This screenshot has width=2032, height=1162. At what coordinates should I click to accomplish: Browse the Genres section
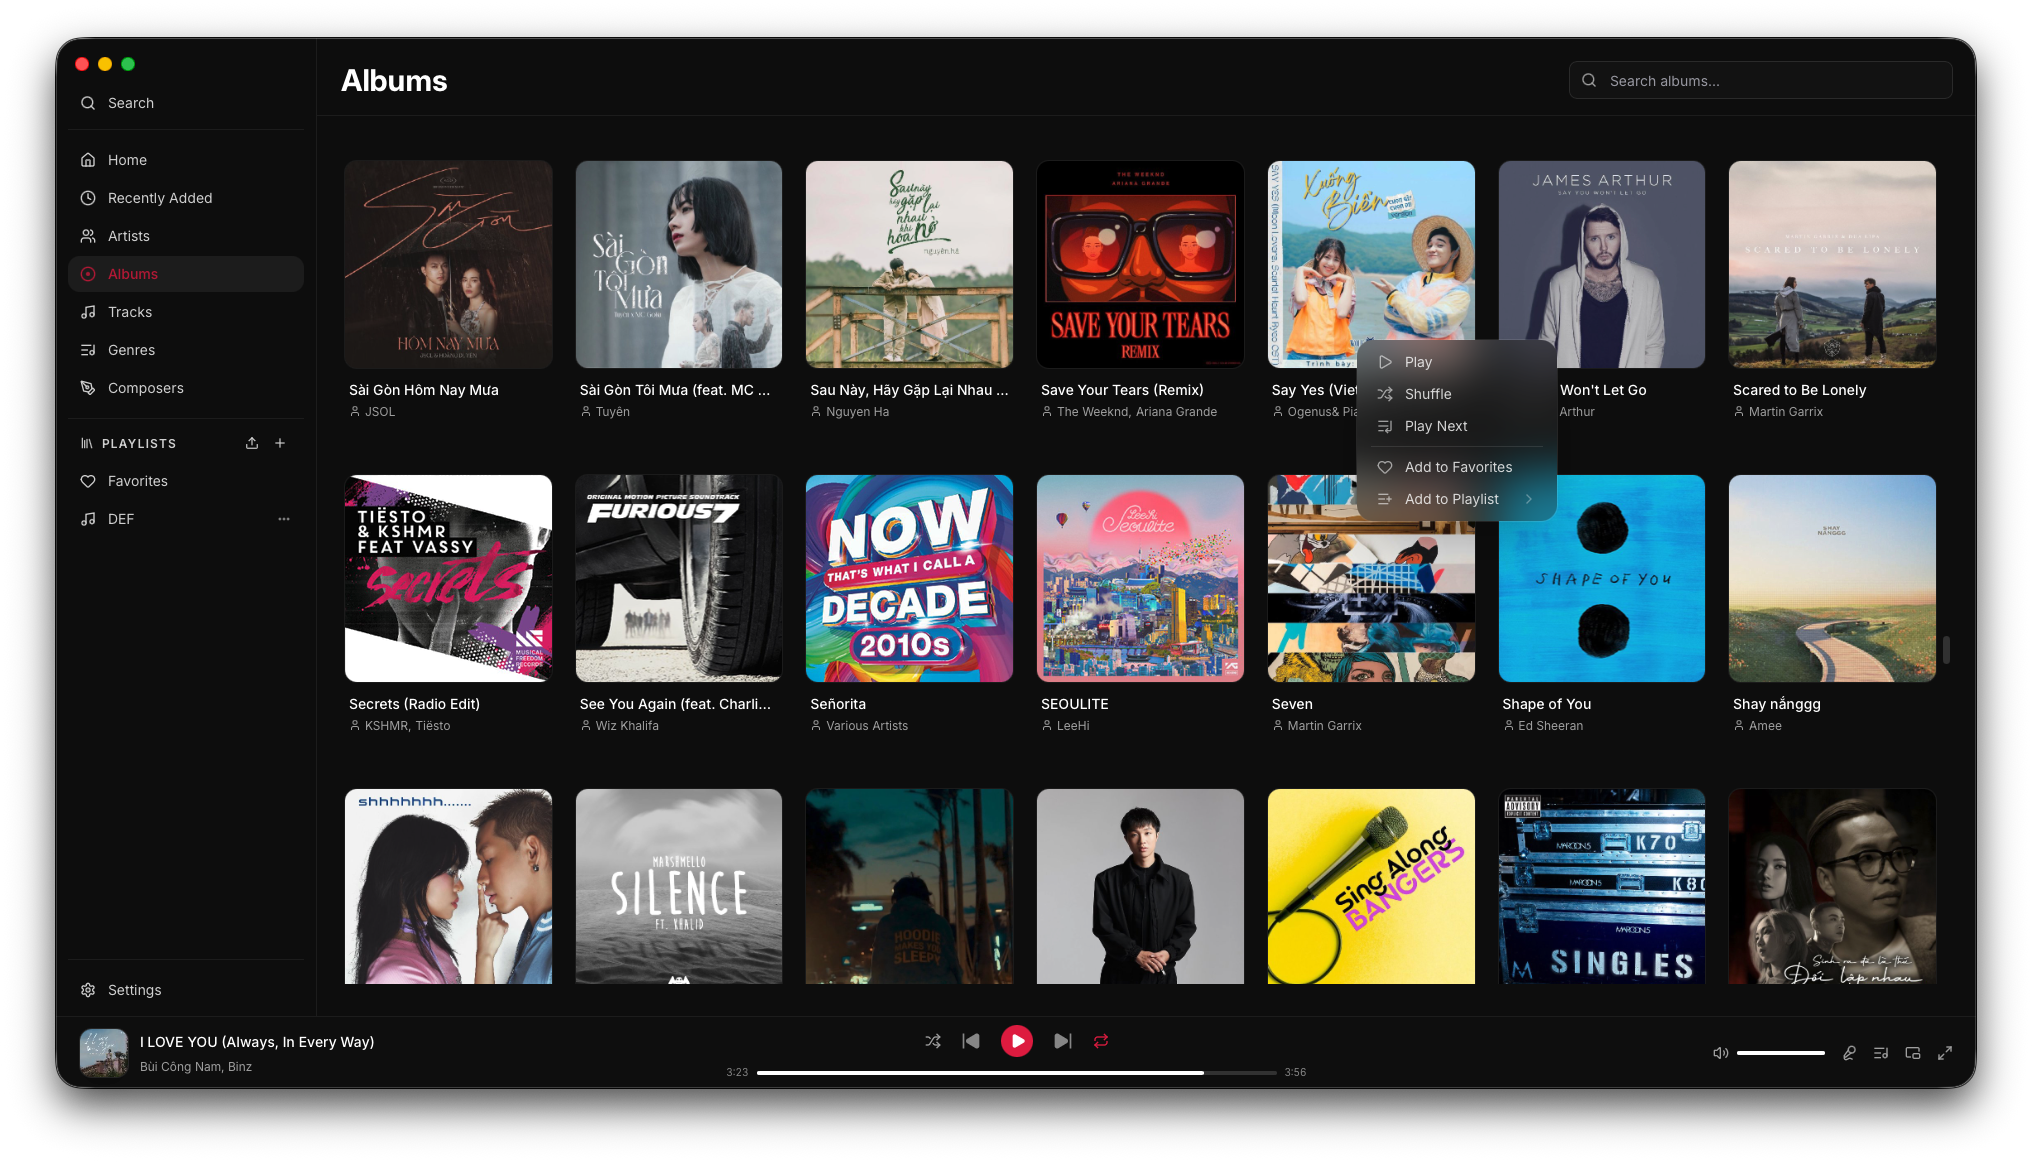click(x=186, y=350)
